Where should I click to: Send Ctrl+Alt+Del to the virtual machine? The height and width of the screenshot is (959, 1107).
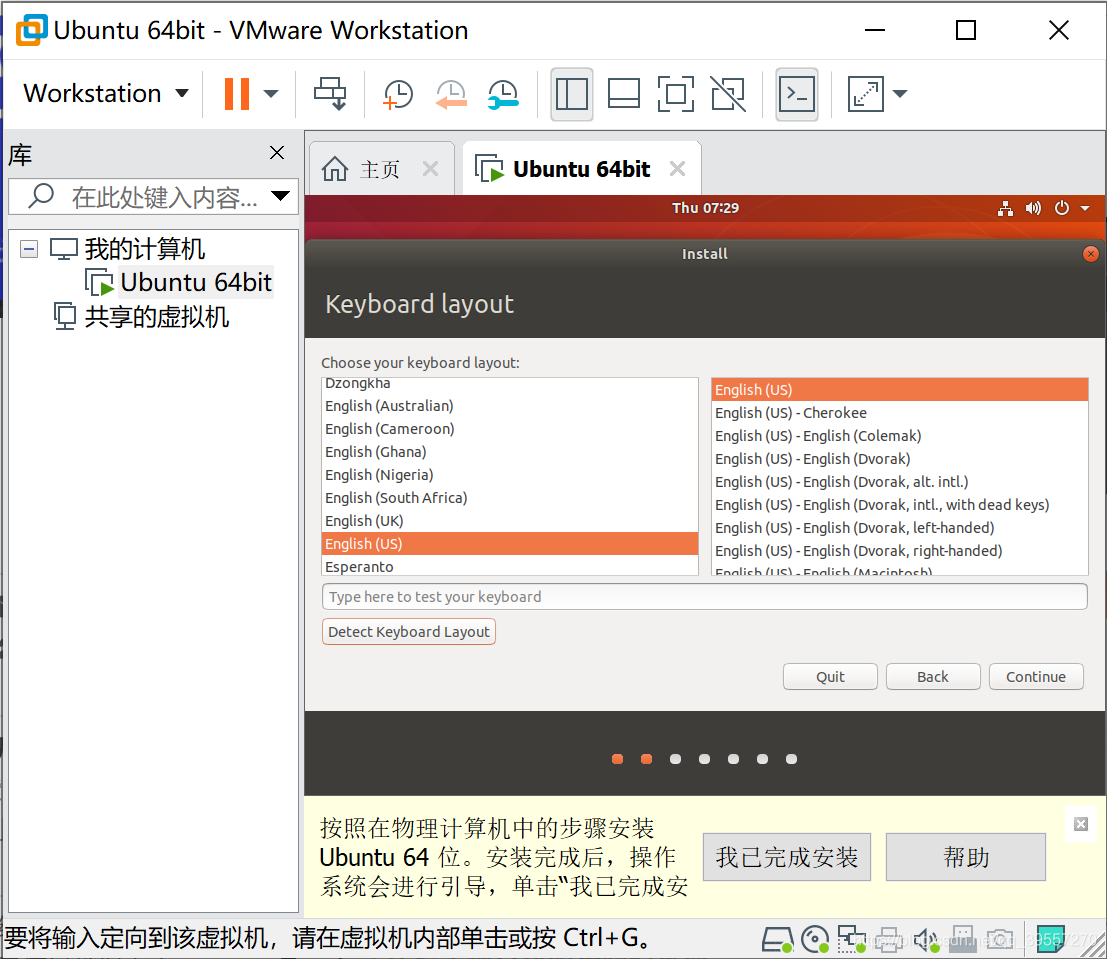330,93
